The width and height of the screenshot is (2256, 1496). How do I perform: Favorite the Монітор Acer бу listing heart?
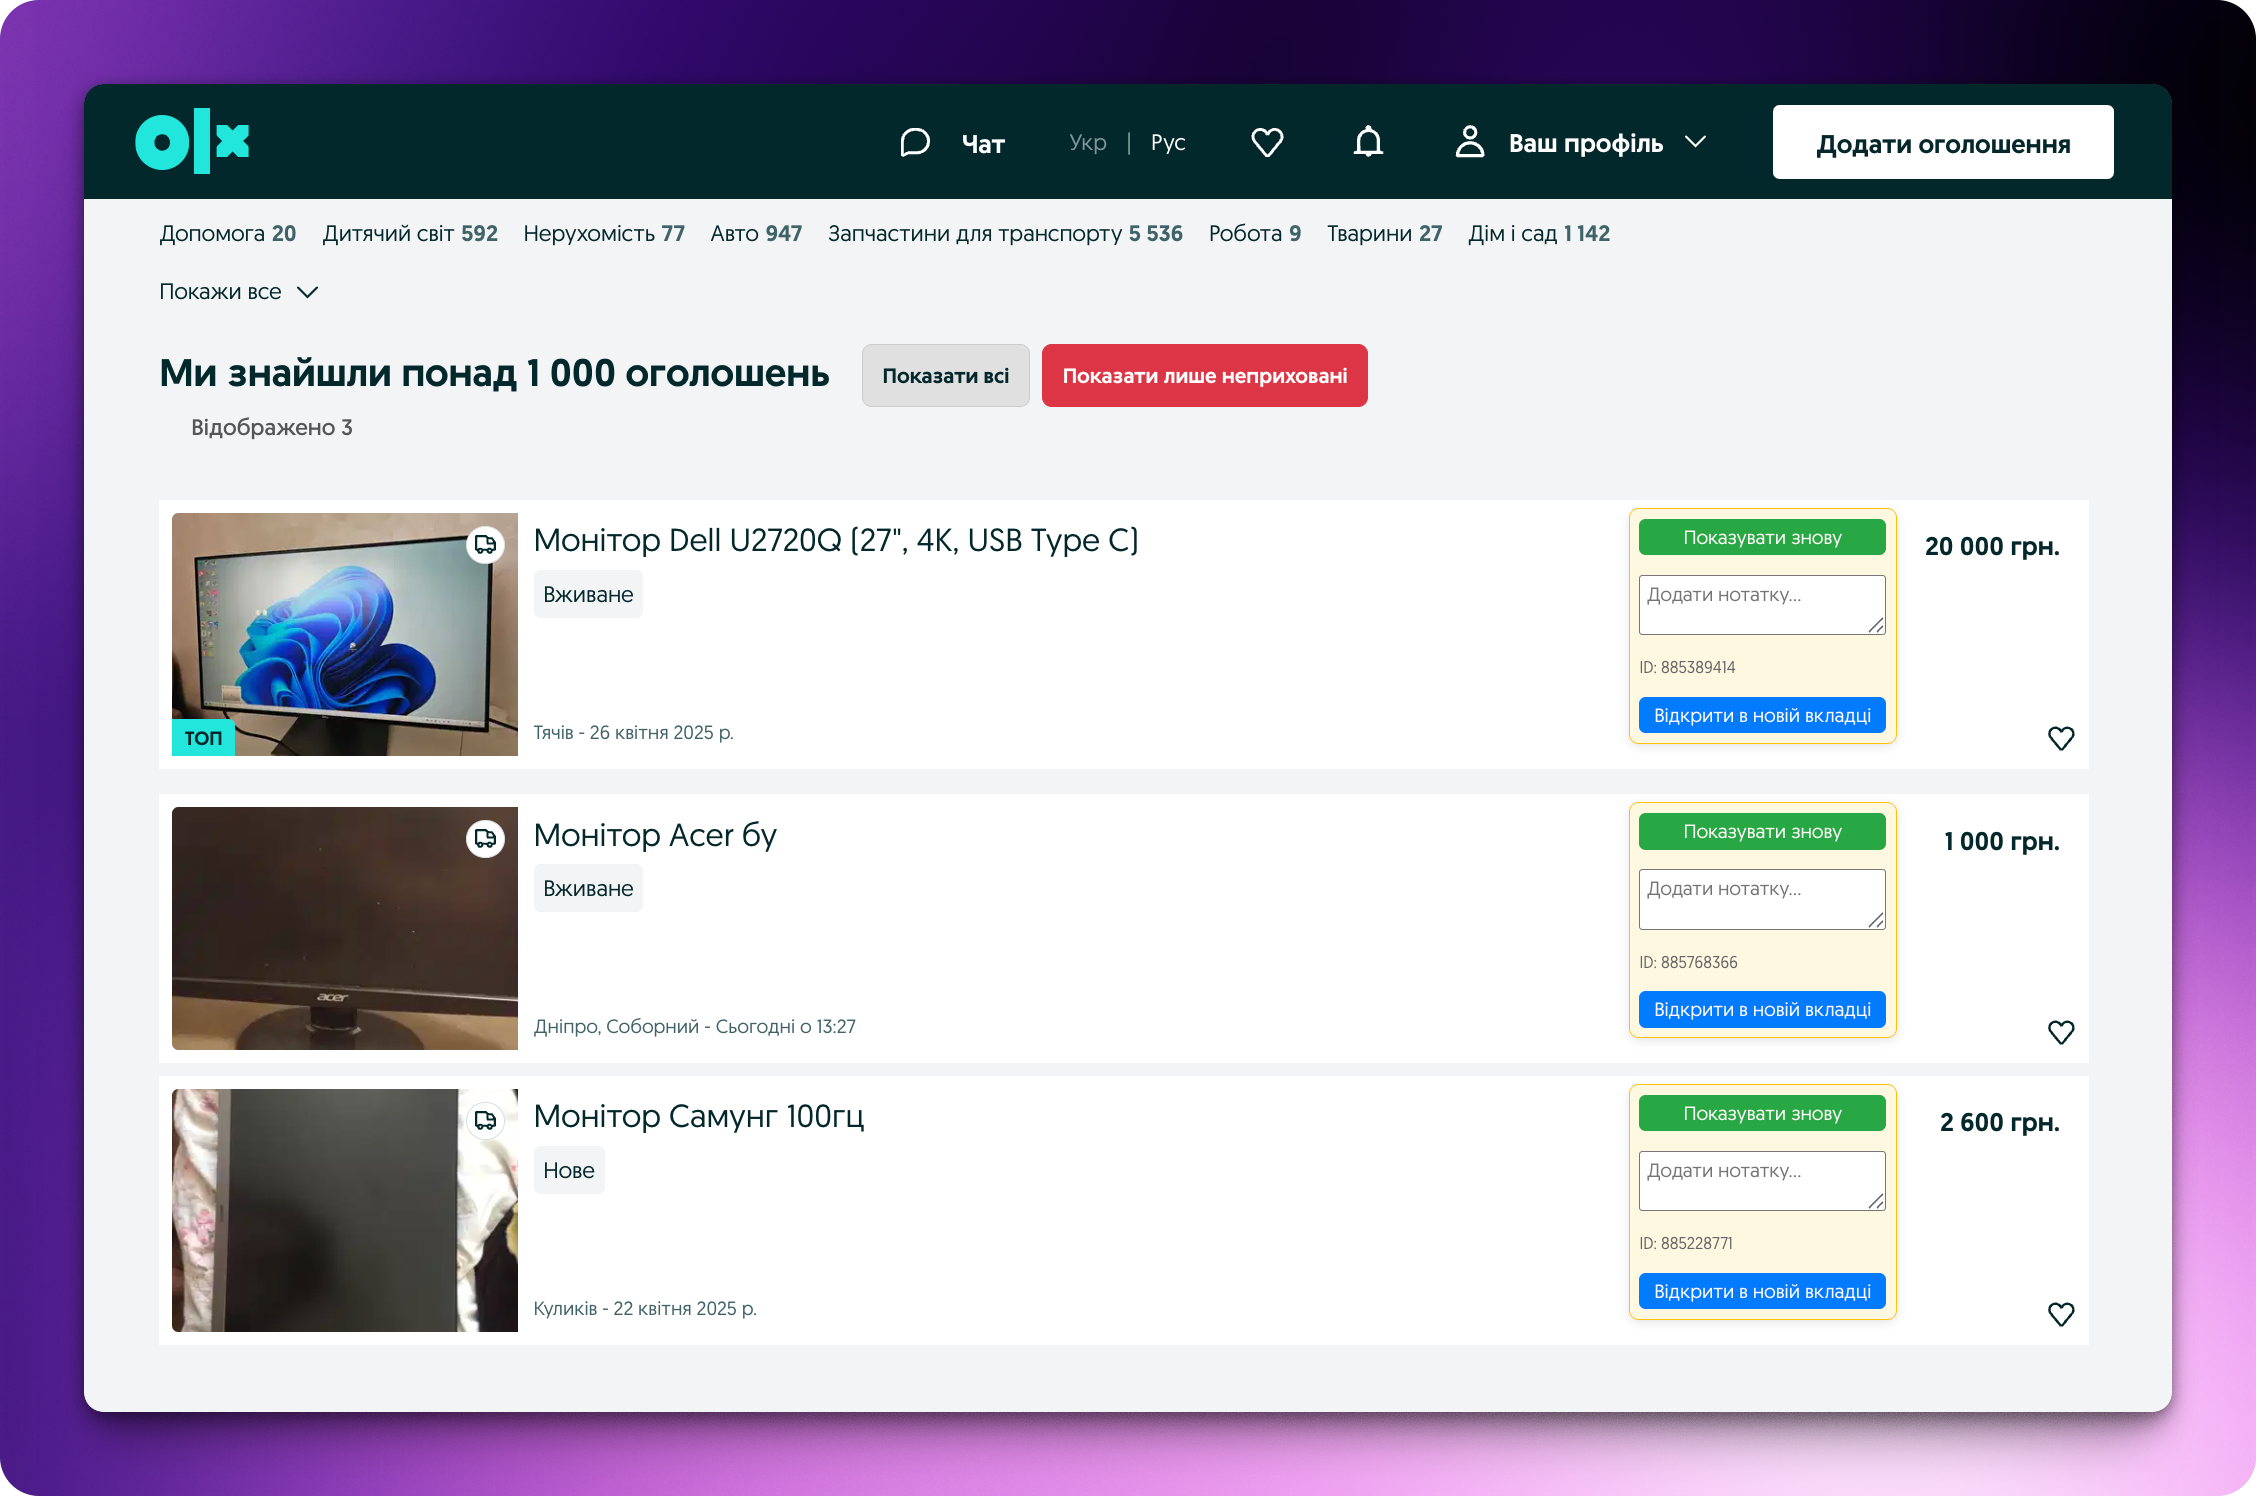point(2061,1033)
